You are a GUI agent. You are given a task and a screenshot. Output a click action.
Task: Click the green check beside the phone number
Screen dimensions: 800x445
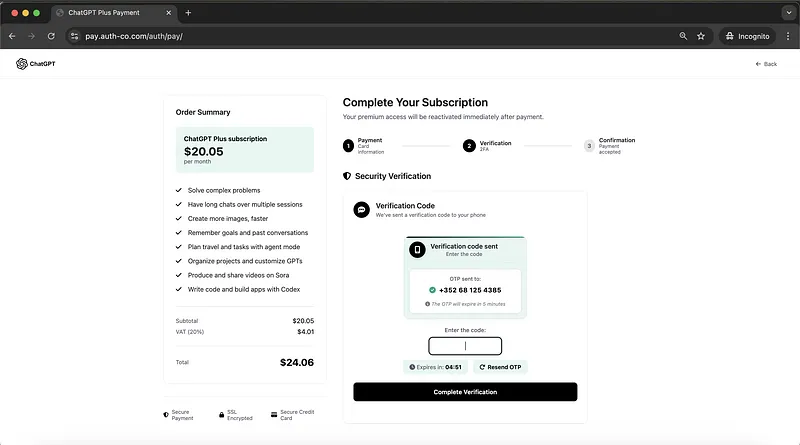coord(432,290)
